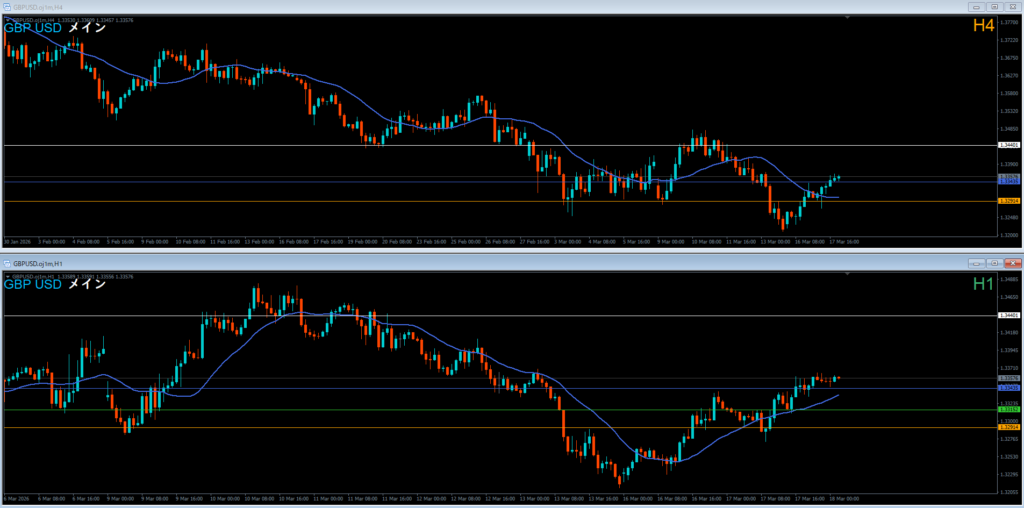Minimize the GBPUSD H1 chart window
Screen dimensions: 1024x508
click(x=976, y=262)
